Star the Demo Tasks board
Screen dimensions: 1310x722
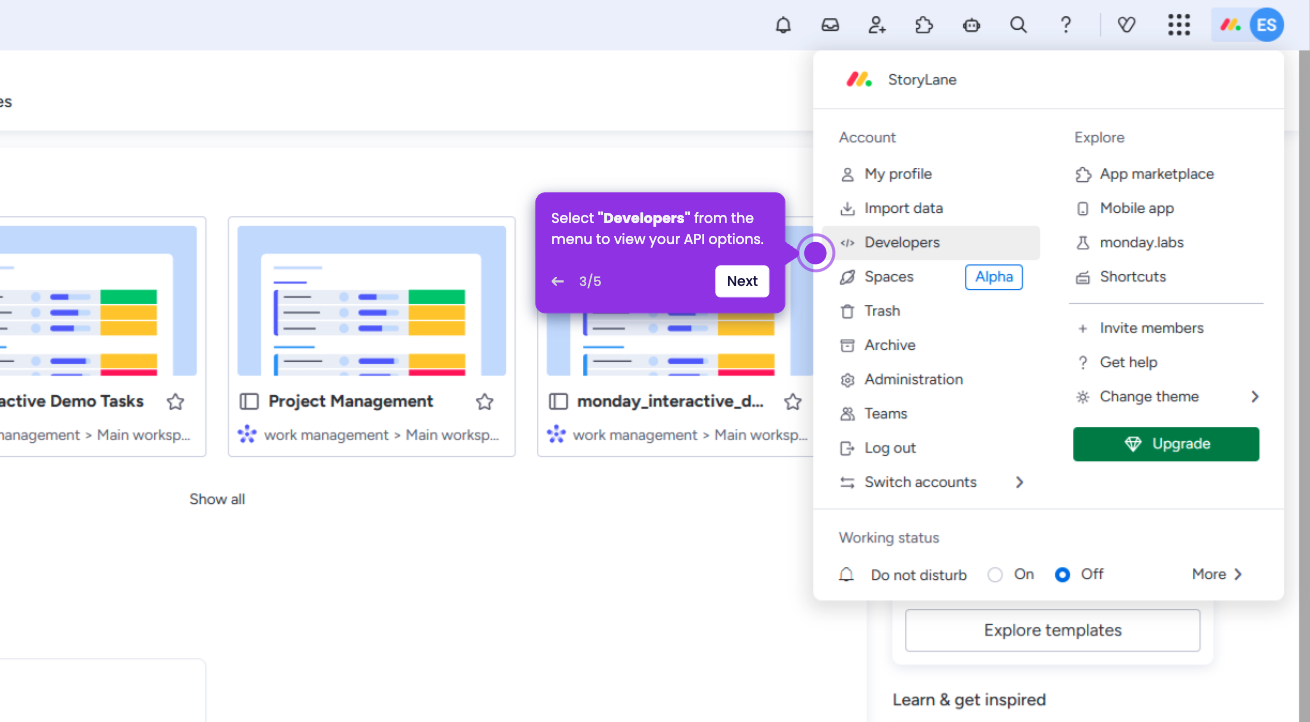pyautogui.click(x=175, y=402)
